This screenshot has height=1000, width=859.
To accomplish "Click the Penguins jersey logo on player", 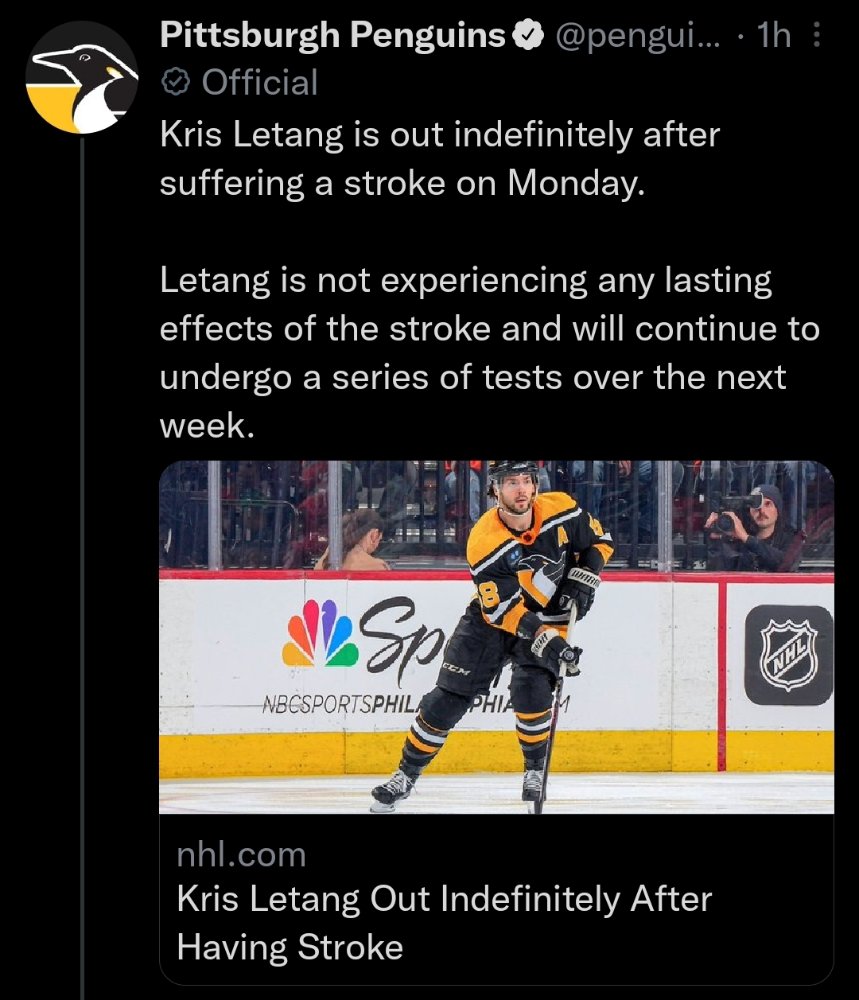I will tap(540, 579).
